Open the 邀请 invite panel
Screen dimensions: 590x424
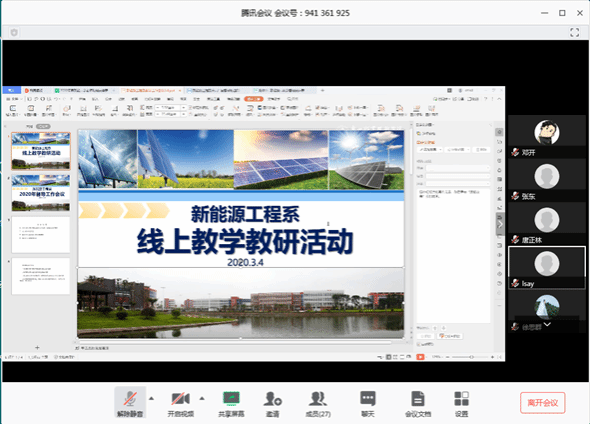point(272,403)
